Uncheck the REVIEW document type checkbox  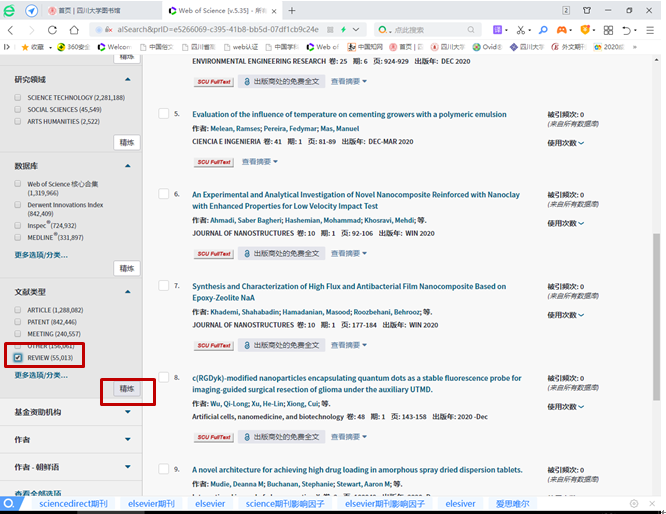(17, 358)
